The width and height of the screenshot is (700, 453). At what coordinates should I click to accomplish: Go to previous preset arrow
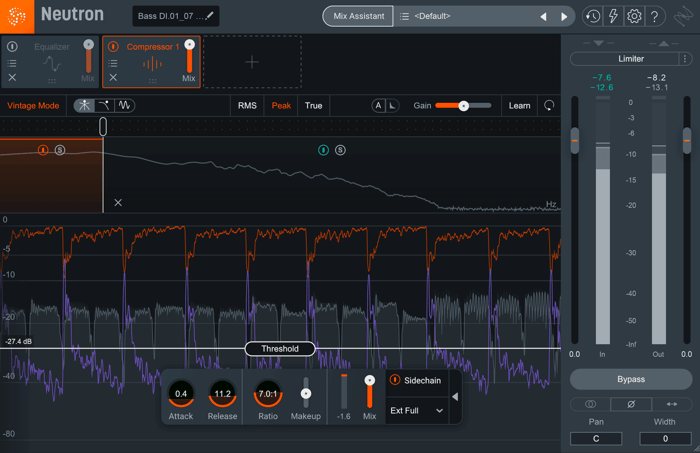(543, 17)
